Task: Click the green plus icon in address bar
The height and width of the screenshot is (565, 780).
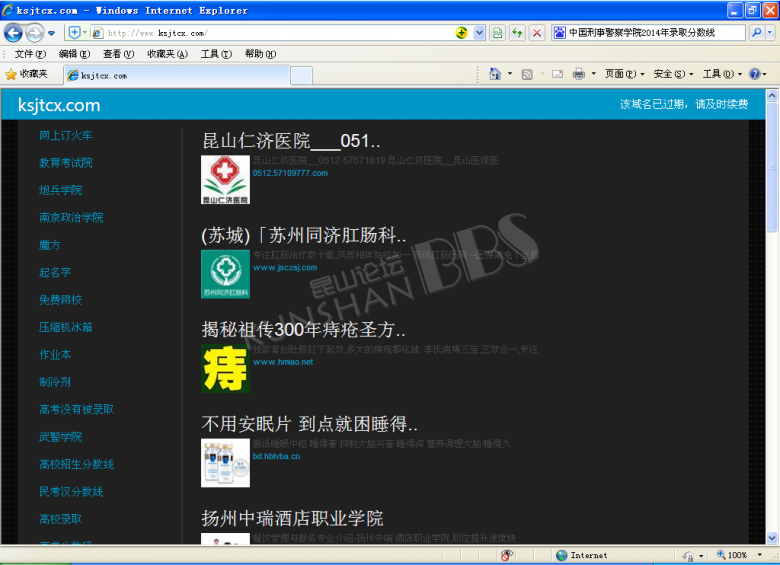Action: coord(462,33)
